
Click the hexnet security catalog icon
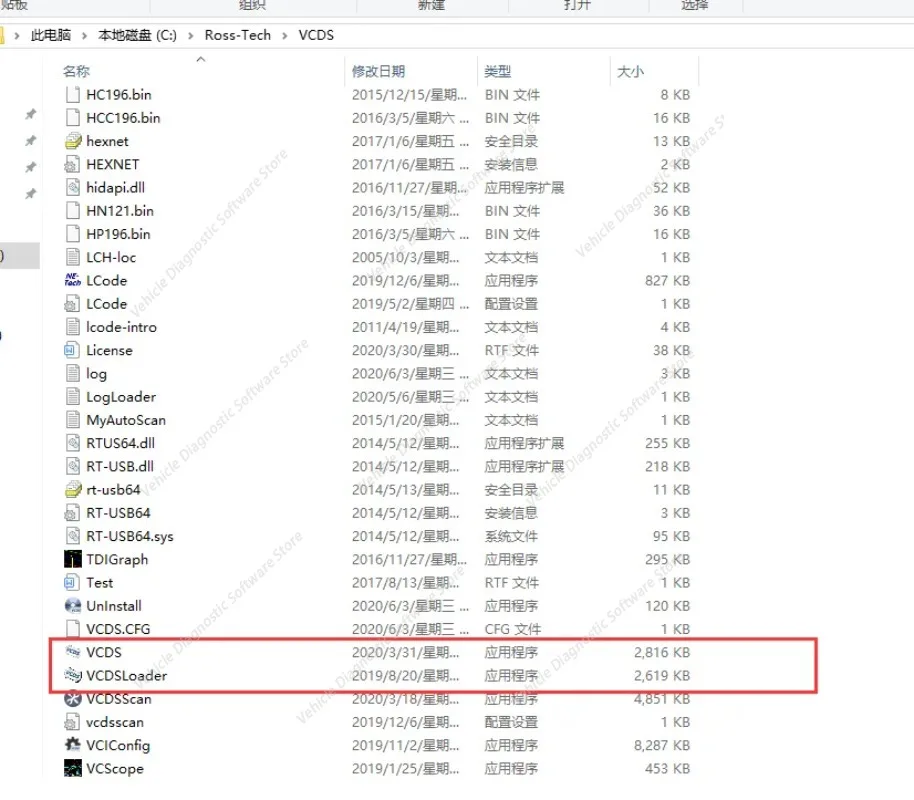pyautogui.click(x=73, y=141)
